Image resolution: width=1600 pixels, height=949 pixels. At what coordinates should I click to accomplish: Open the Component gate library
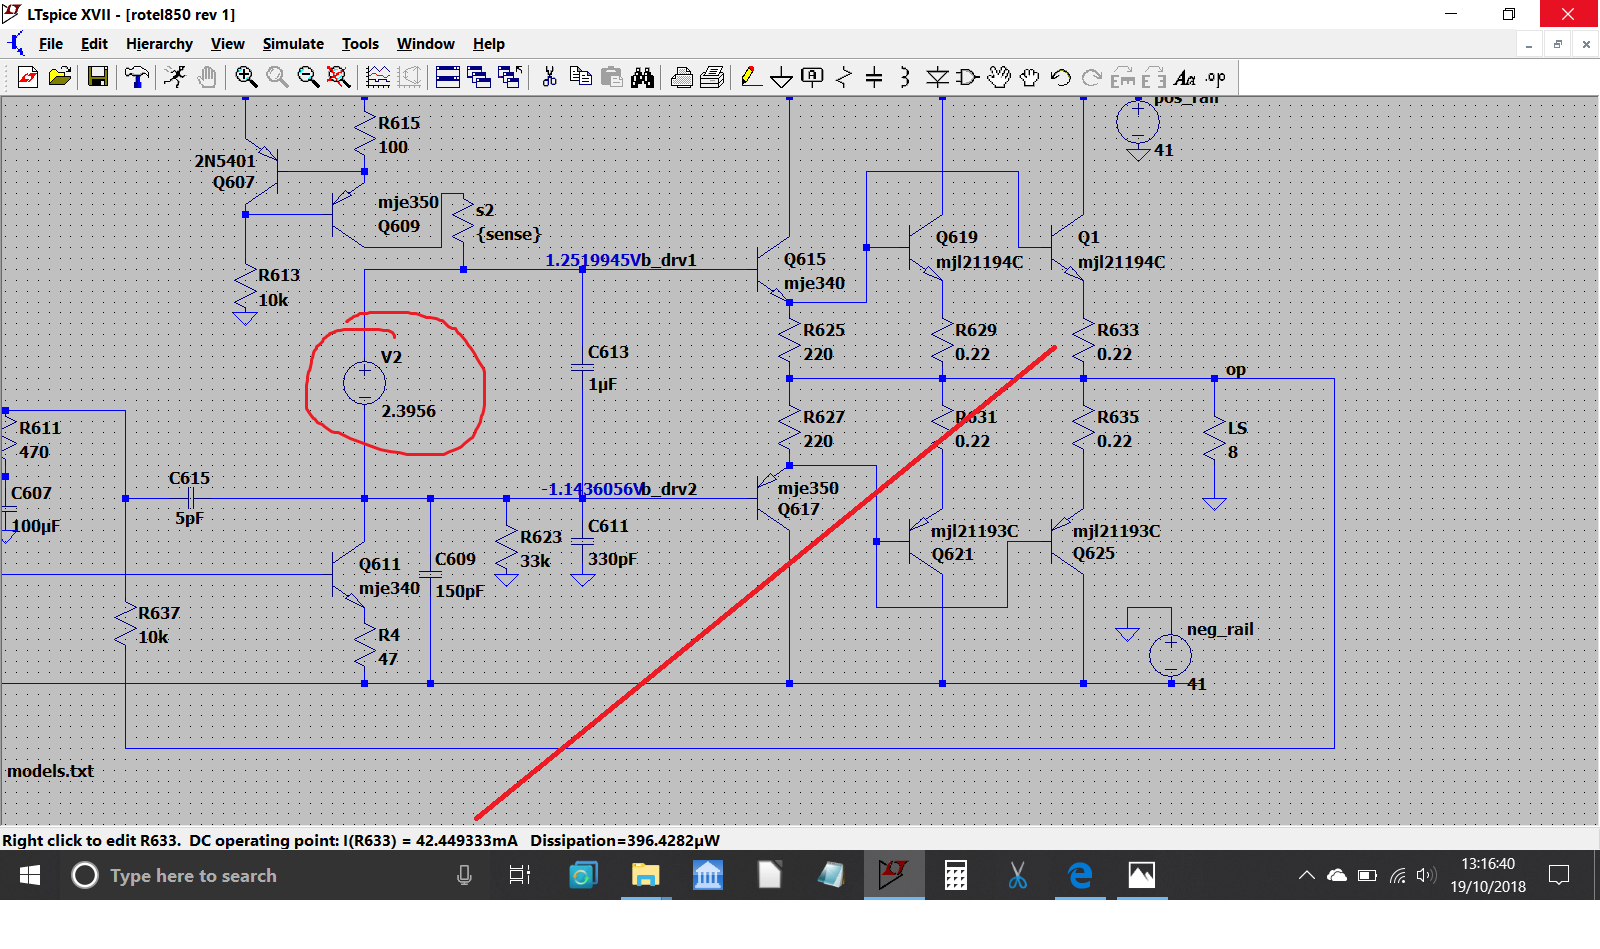pyautogui.click(x=968, y=77)
